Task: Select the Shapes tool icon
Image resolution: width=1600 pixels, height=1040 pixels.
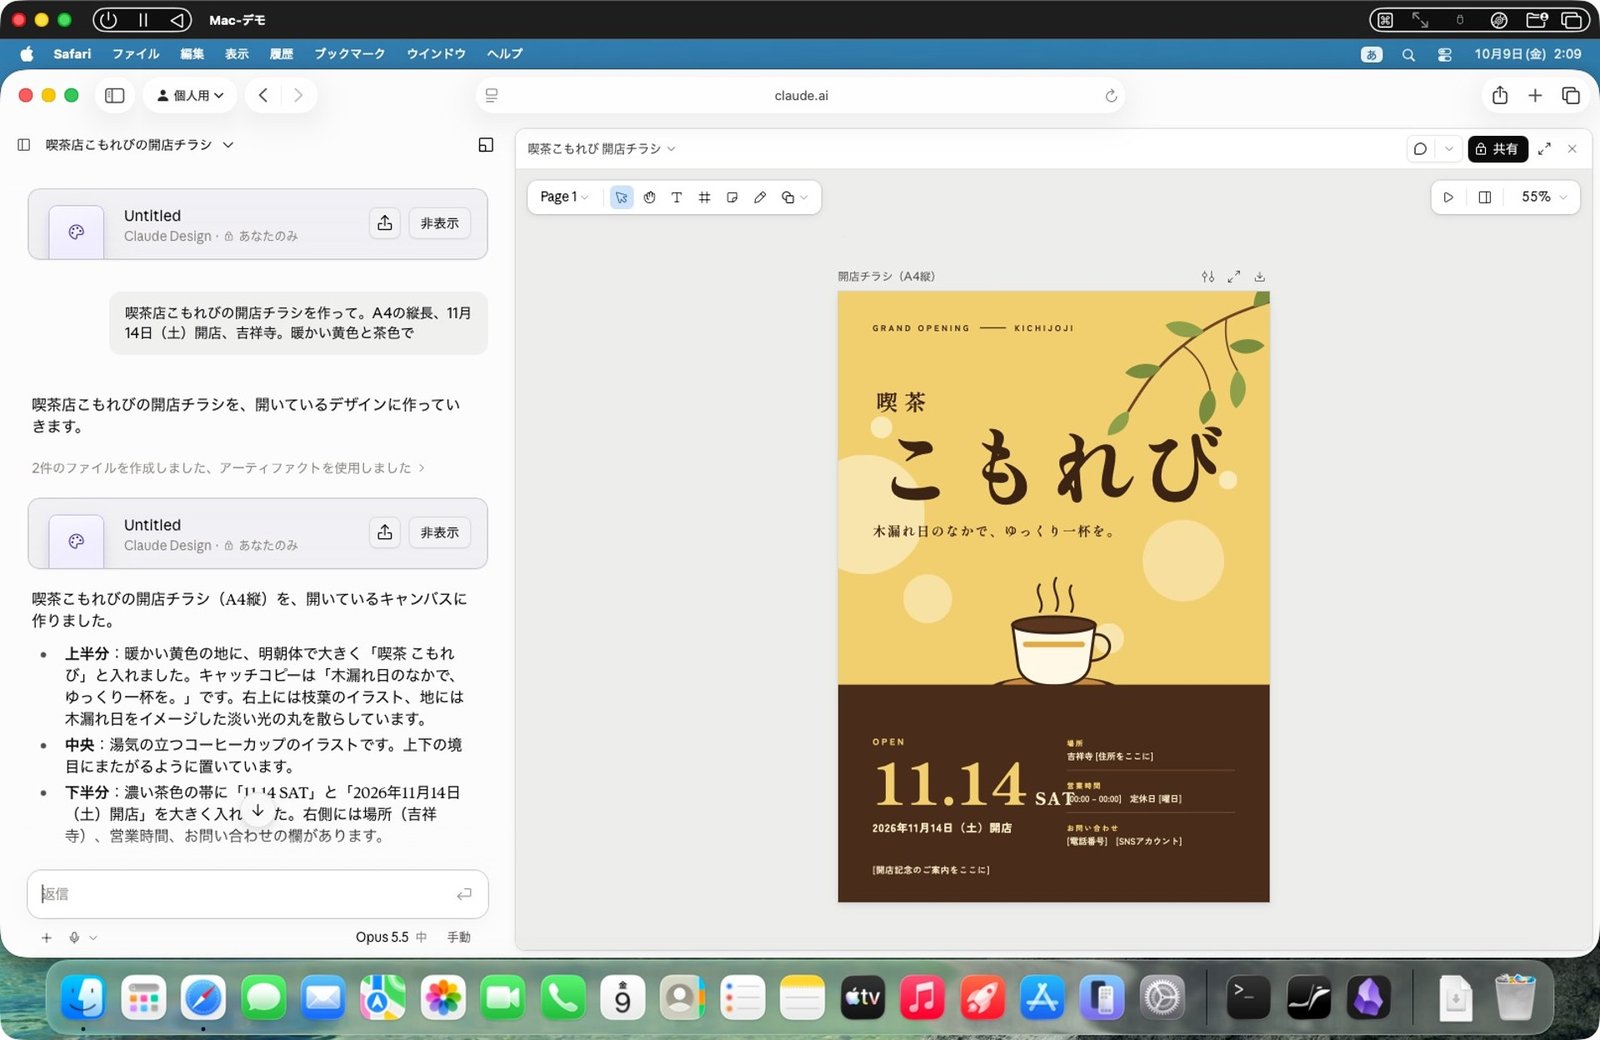Action: 788,197
